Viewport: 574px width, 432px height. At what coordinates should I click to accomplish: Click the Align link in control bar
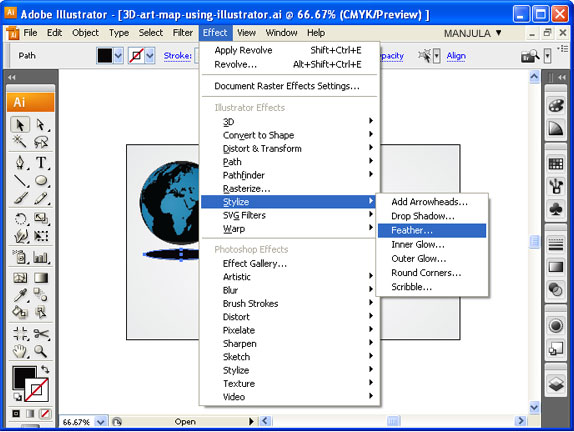[x=456, y=56]
